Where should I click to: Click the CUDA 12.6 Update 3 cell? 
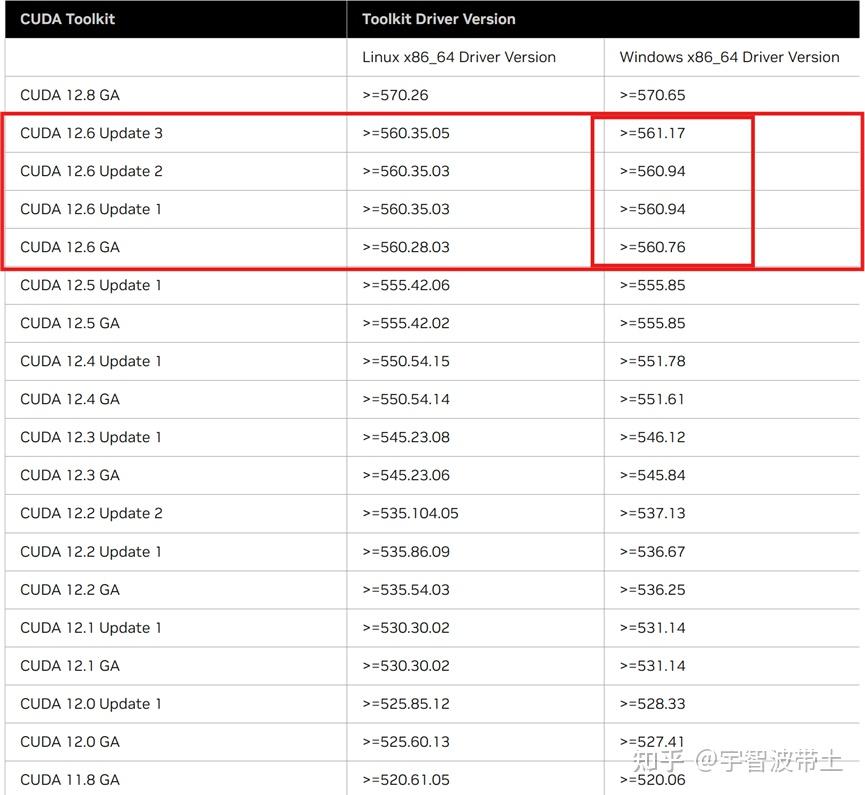tap(91, 133)
